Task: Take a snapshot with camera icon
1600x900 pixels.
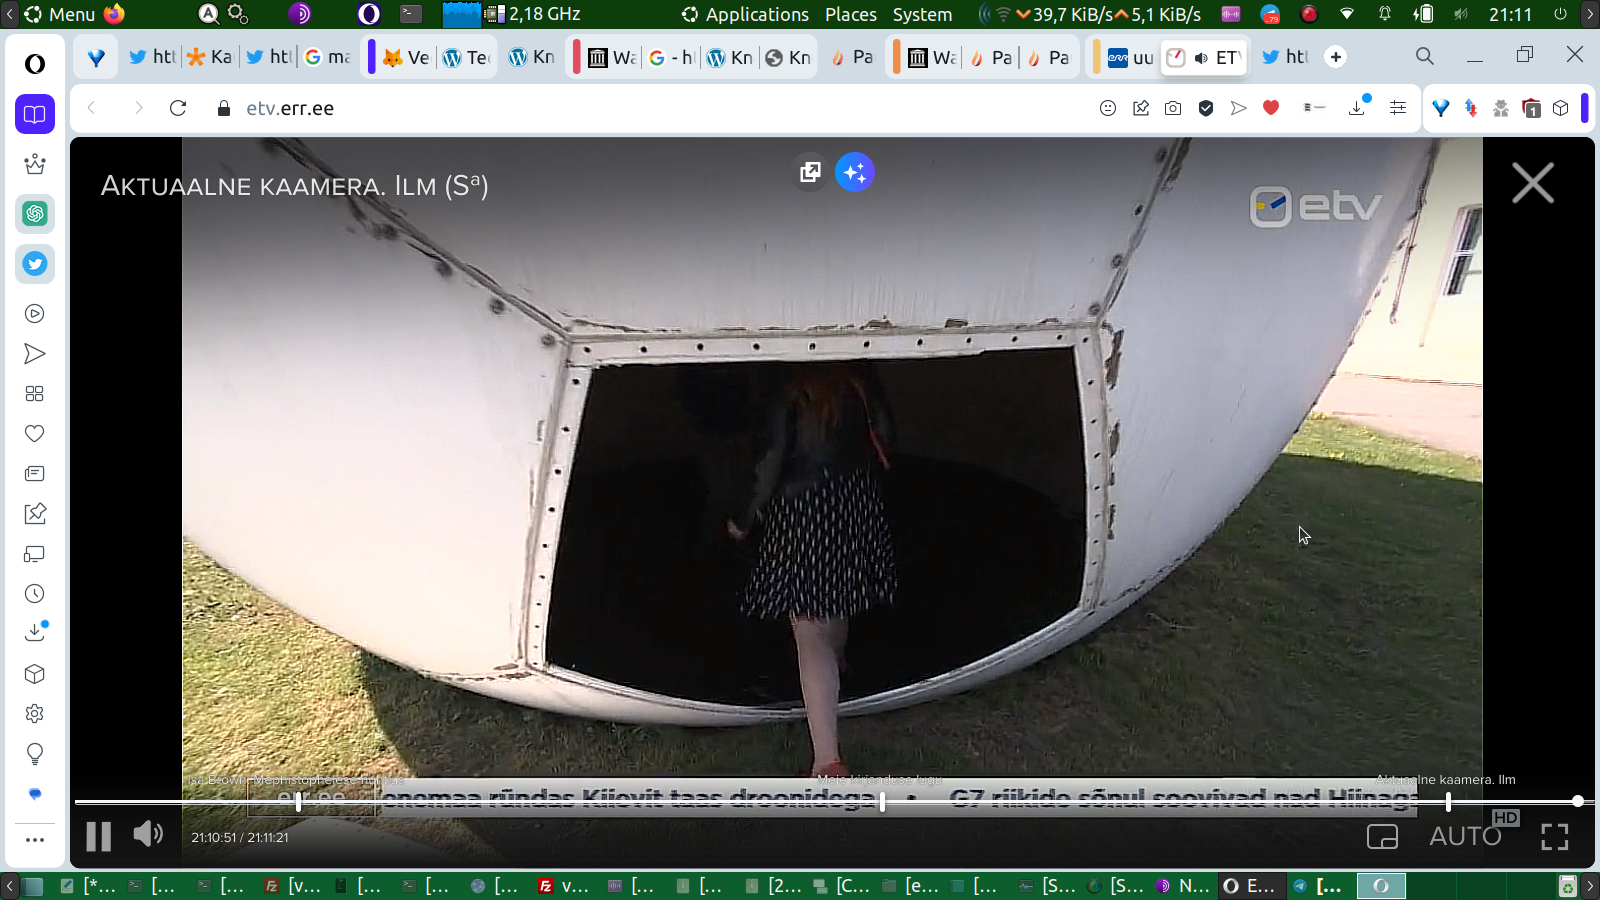Action: point(1173,108)
